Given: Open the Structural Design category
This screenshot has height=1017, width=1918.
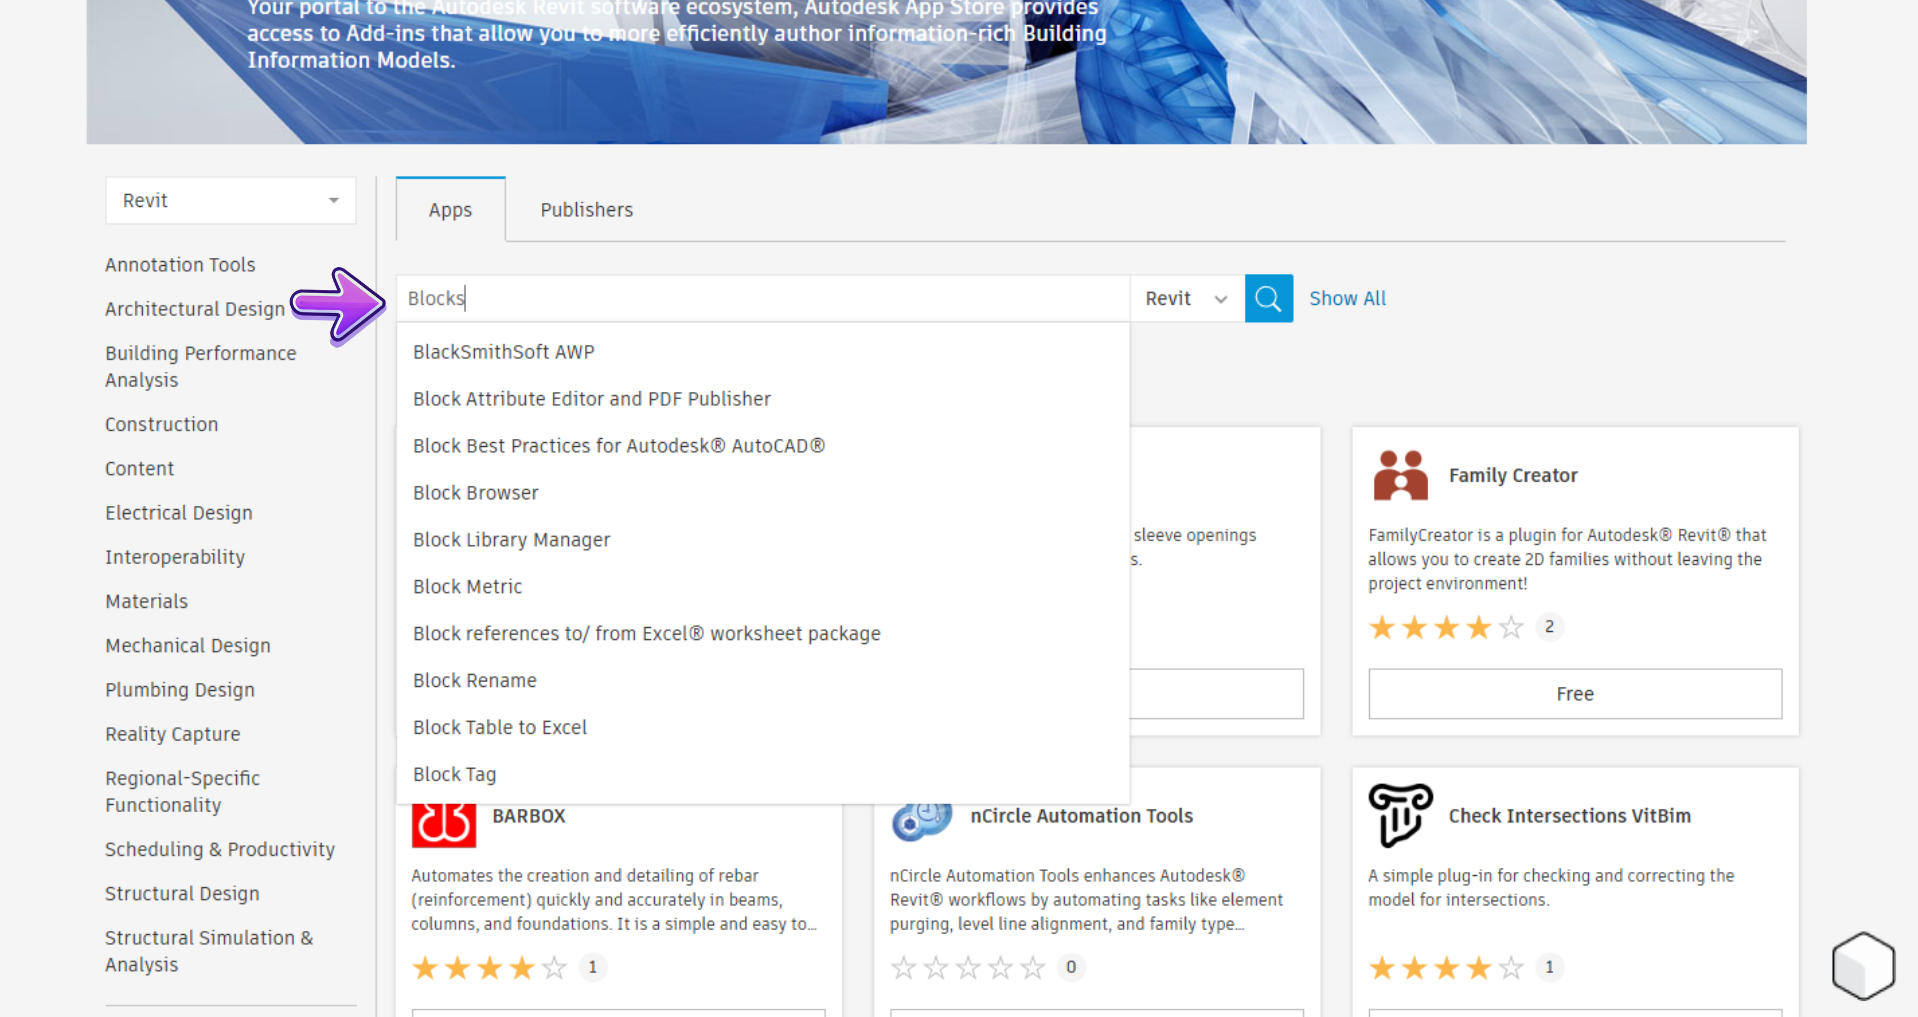Looking at the screenshot, I should (182, 894).
